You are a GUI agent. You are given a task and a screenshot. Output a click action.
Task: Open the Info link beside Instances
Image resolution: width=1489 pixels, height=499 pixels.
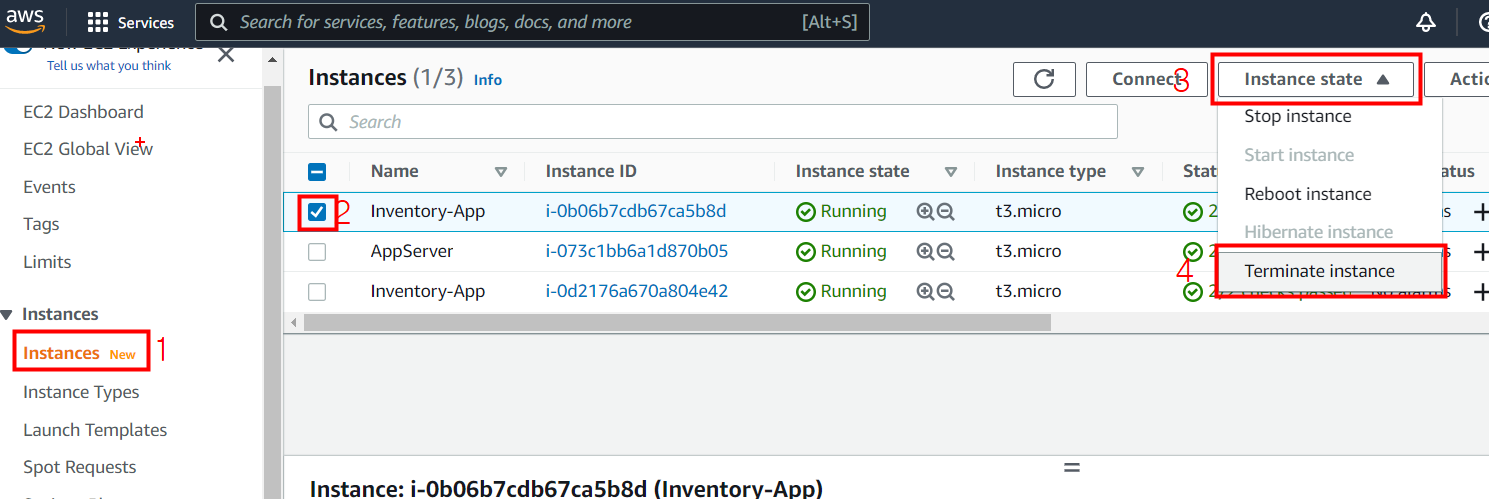[x=488, y=80]
